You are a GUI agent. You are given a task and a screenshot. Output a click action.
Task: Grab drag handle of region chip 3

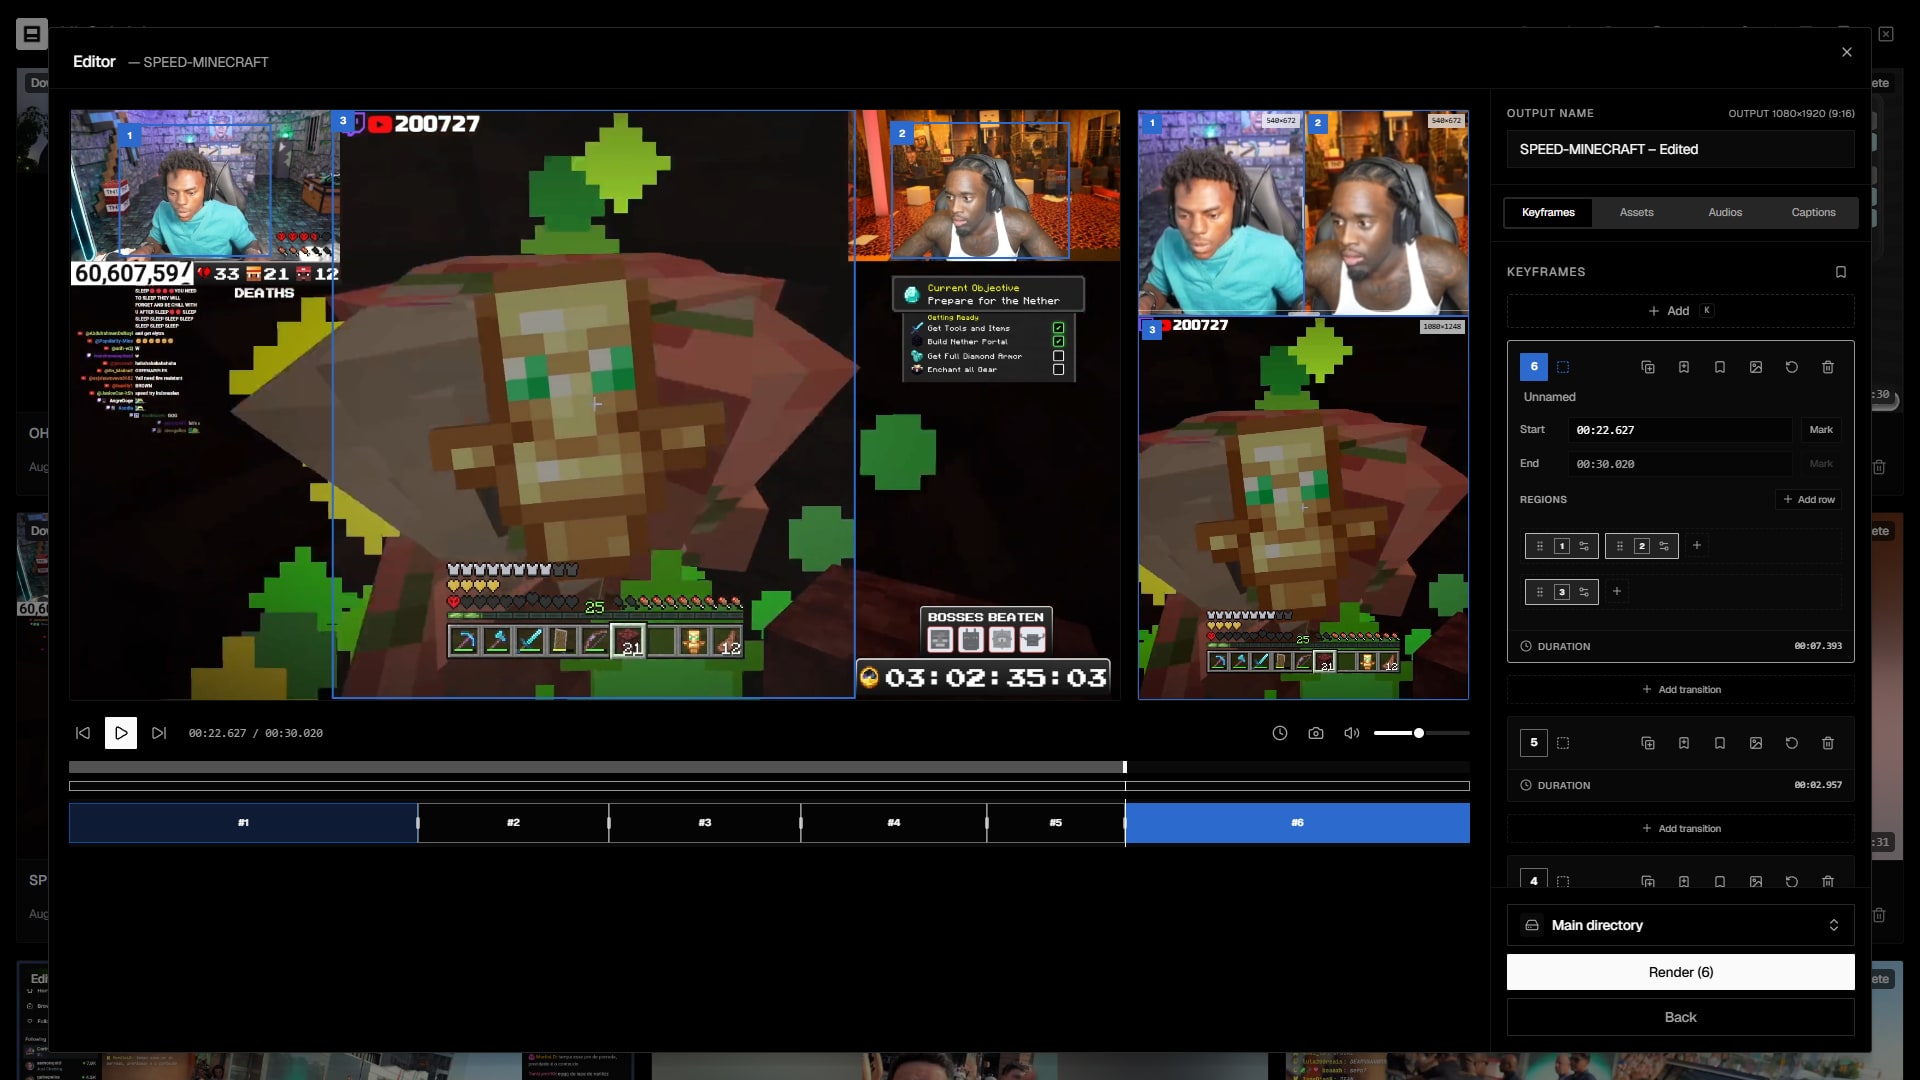pos(1540,592)
